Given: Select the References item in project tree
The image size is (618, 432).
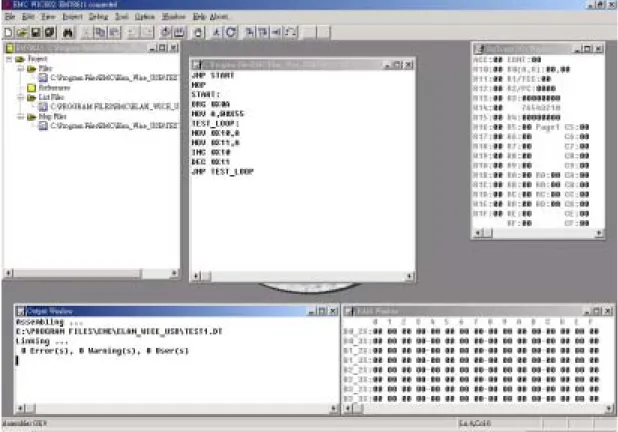Looking at the screenshot, I should click(54, 88).
